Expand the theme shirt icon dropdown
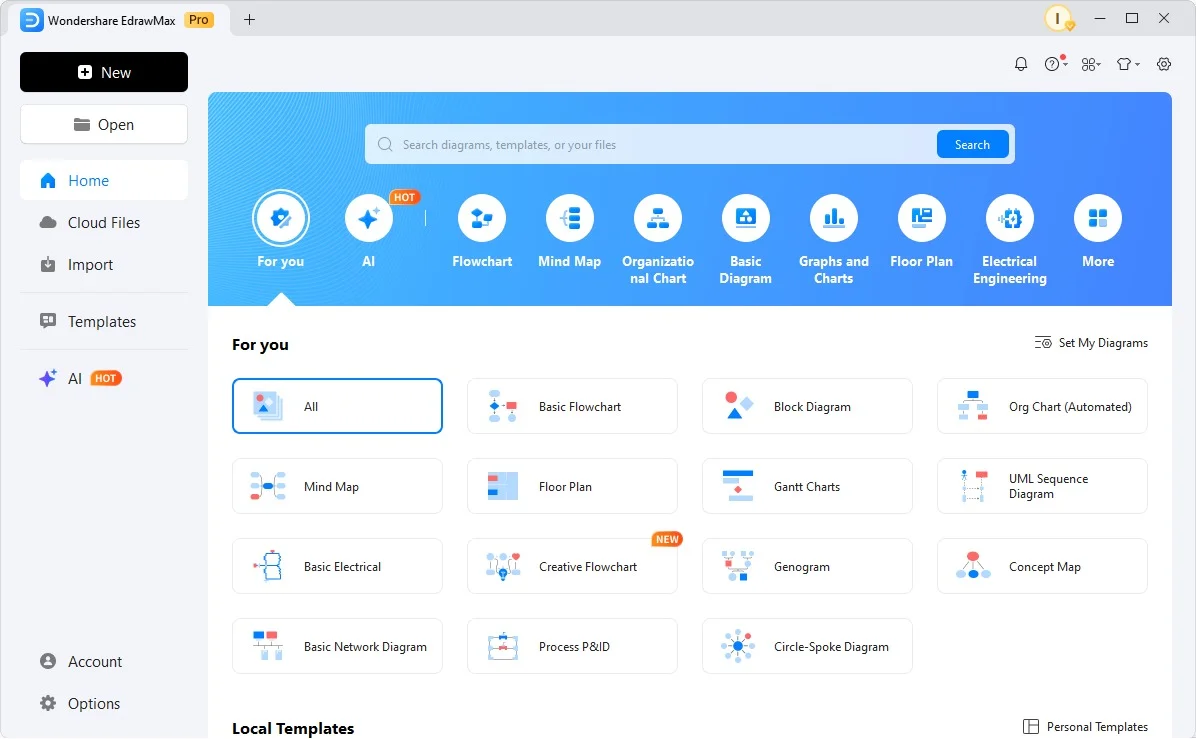 (1128, 64)
